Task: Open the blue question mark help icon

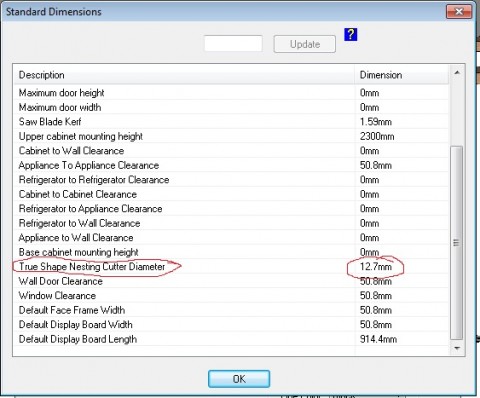Action: click(x=351, y=34)
